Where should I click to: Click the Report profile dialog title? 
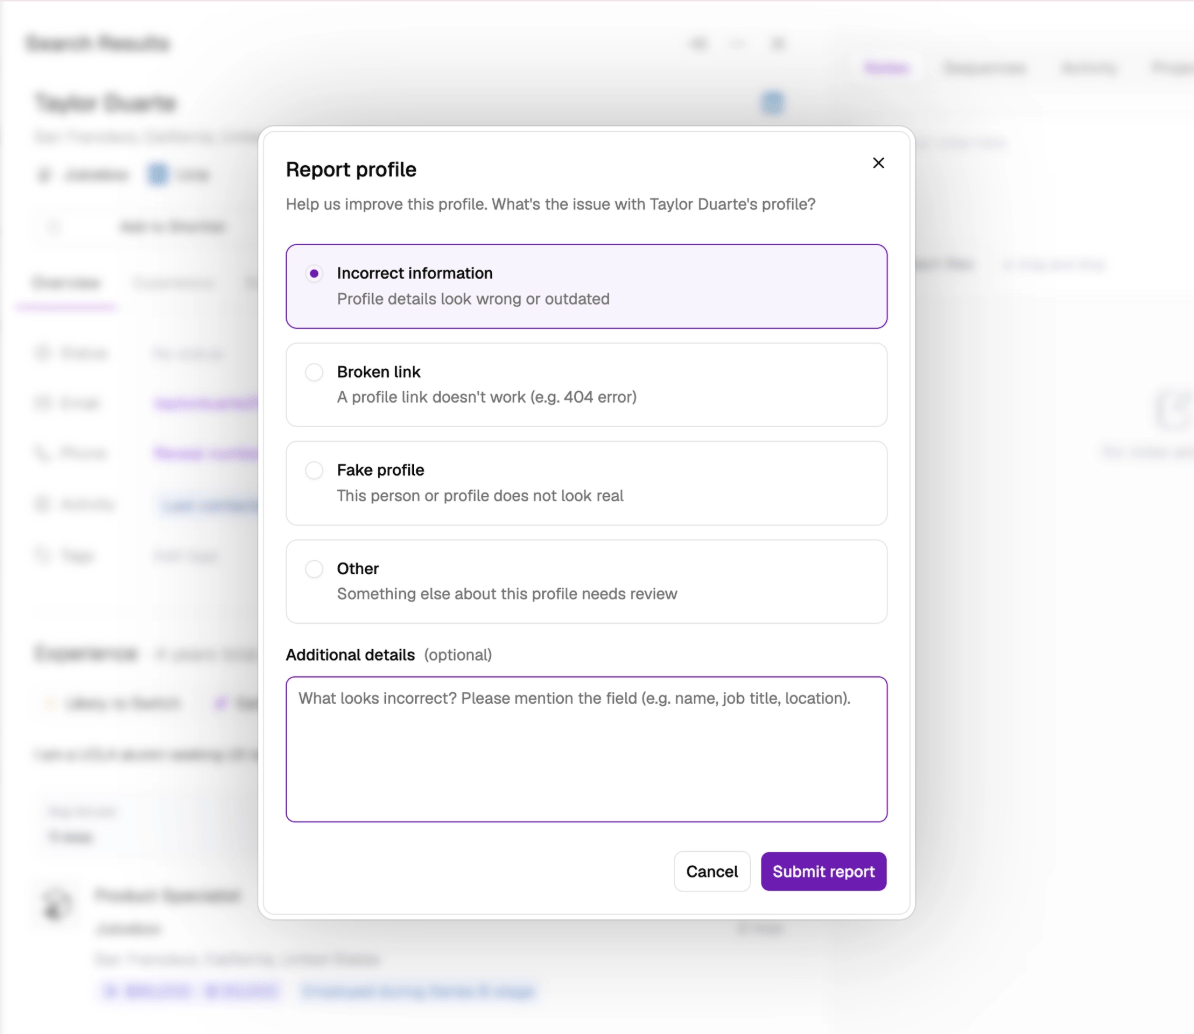pyautogui.click(x=351, y=170)
